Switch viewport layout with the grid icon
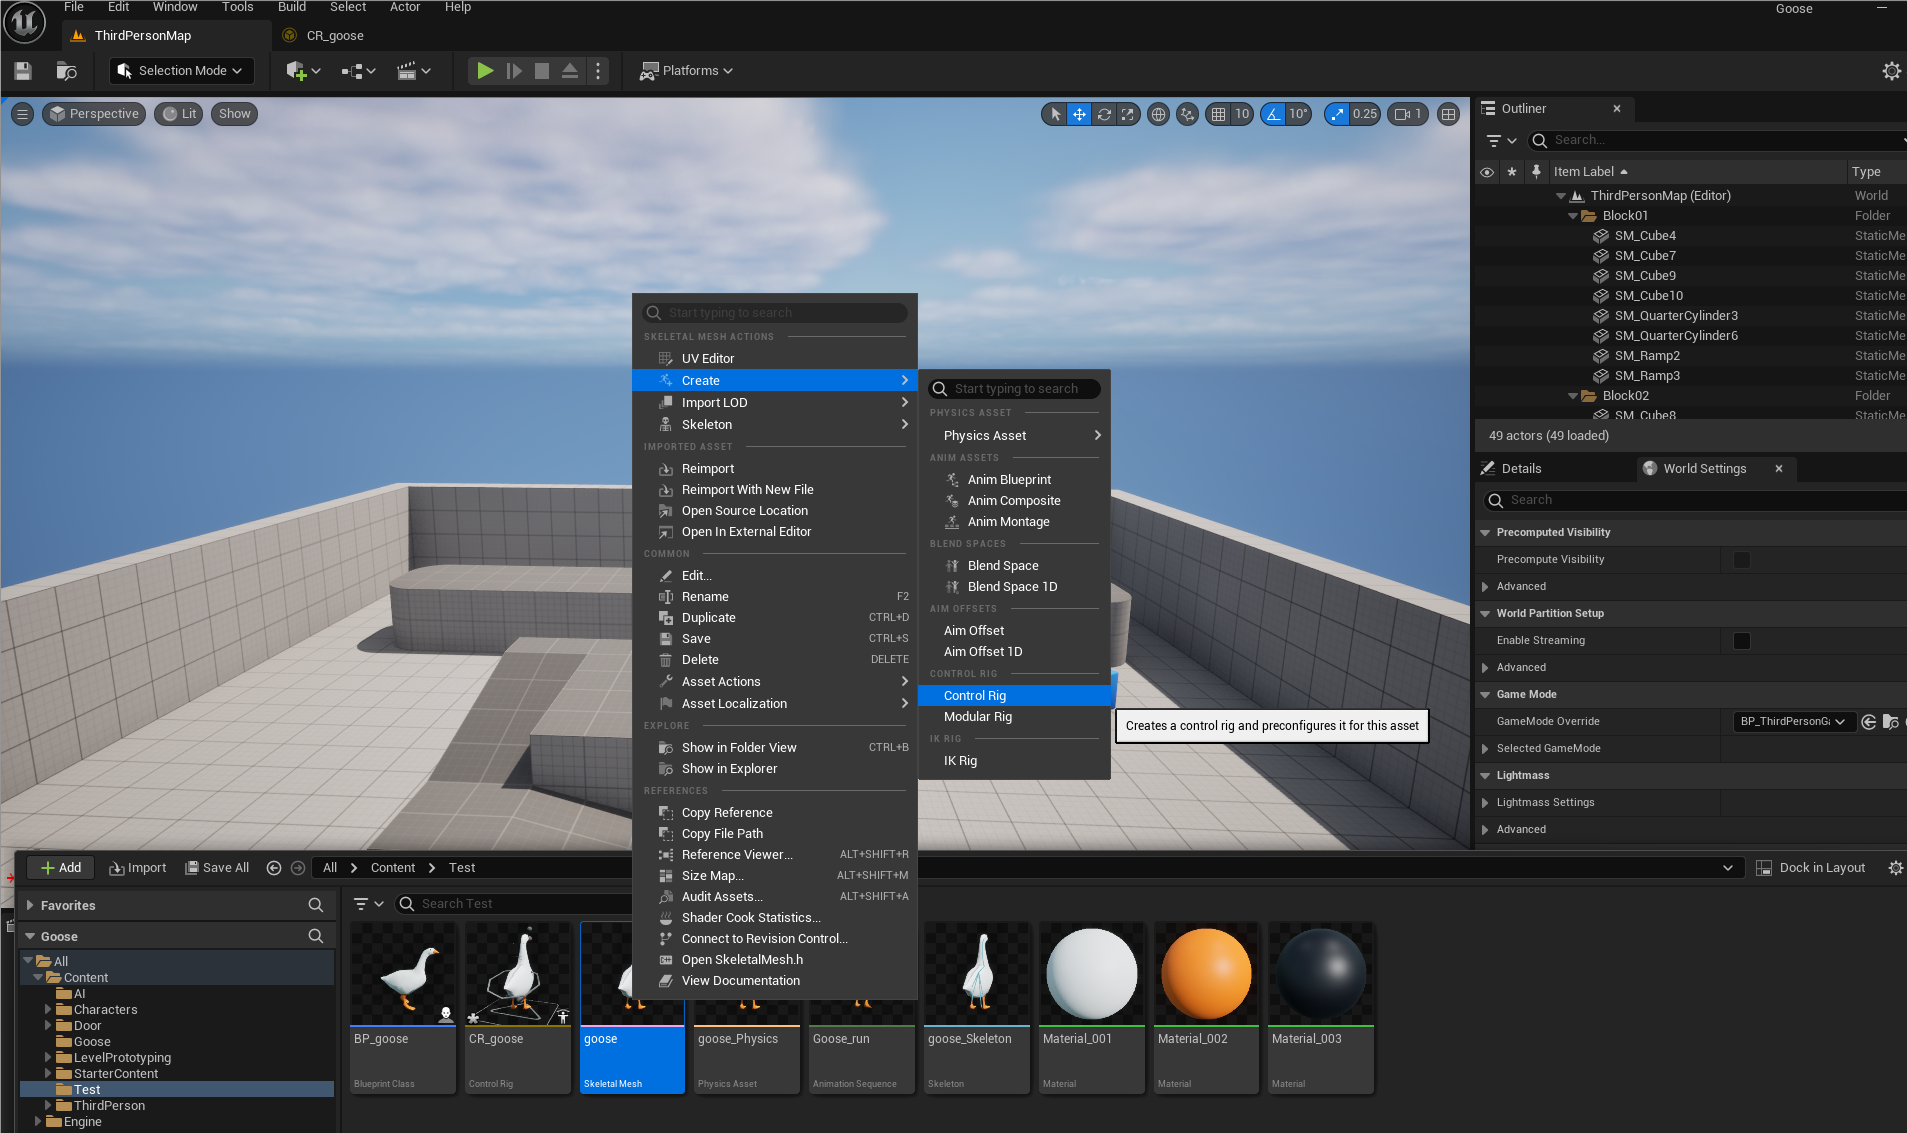 tap(1448, 114)
